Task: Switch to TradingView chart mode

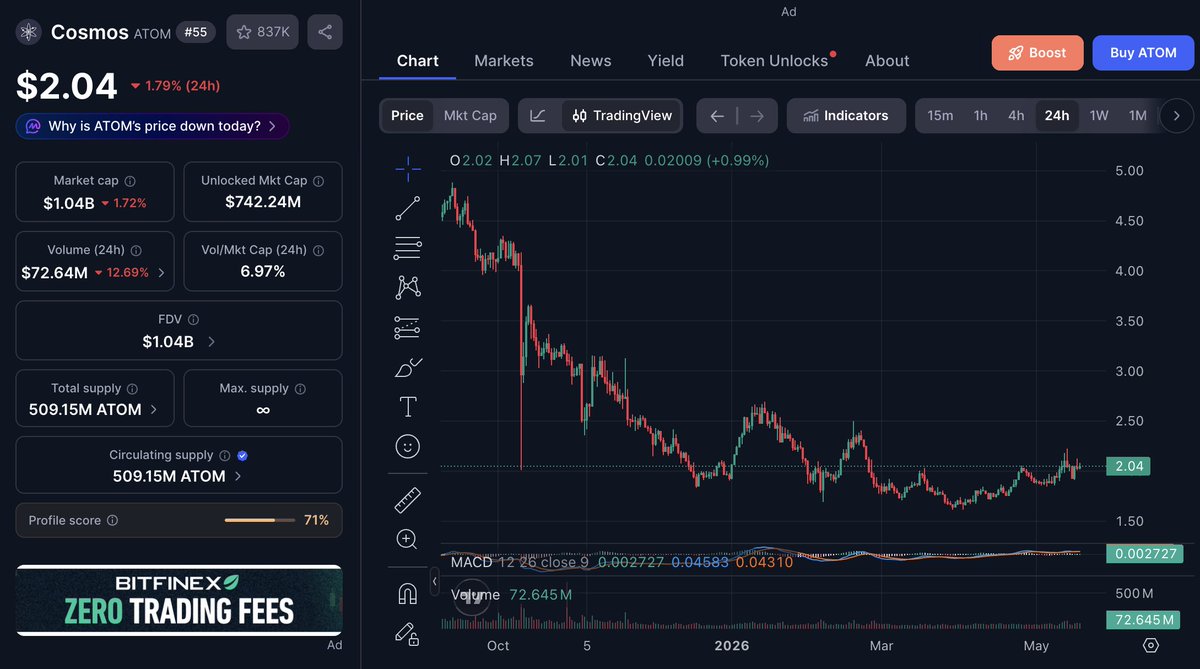Action: 622,116
